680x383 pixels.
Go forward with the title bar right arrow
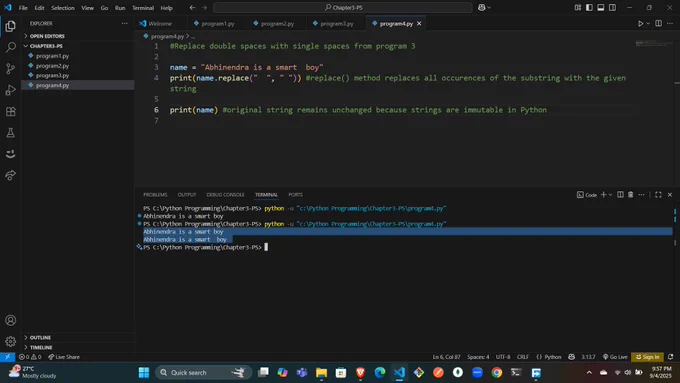click(x=204, y=7)
